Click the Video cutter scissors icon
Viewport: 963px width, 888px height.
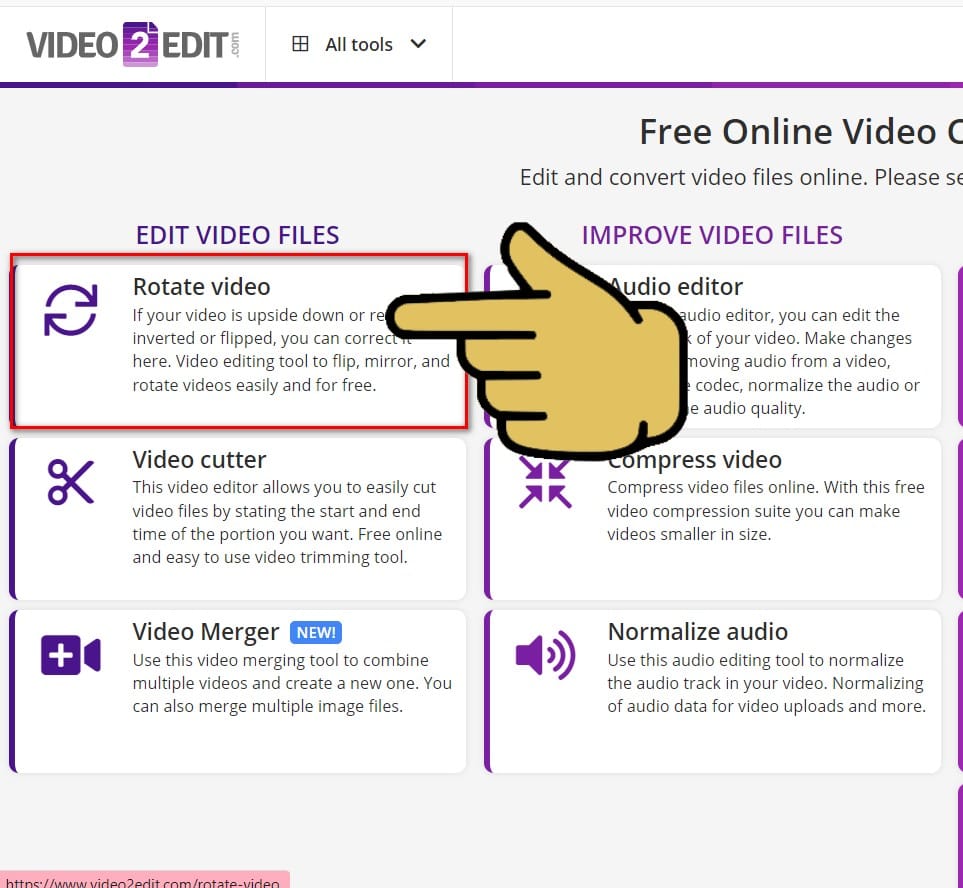[71, 483]
